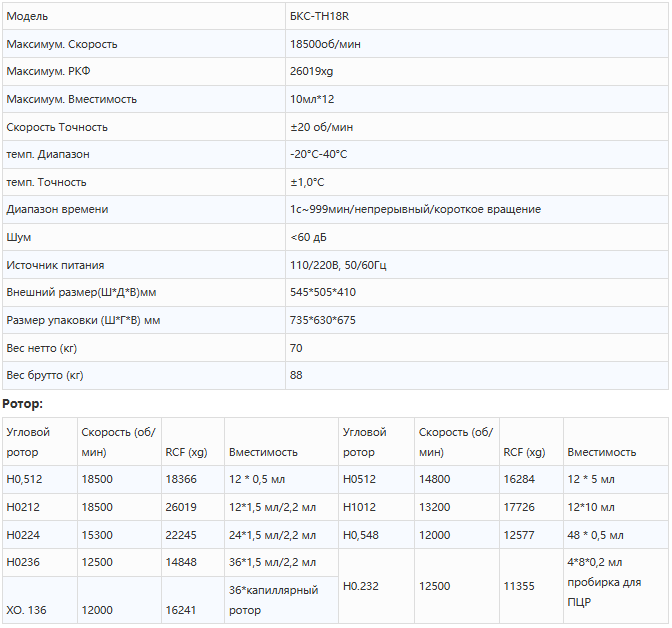Click the Диапазон времени row label
This screenshot has width=672, height=628.
coord(57,209)
